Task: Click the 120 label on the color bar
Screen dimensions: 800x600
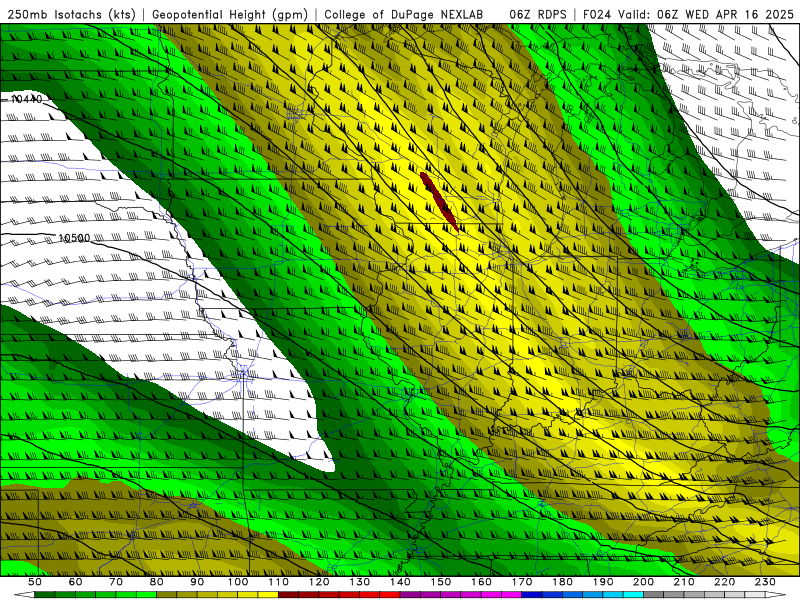Action: [319, 582]
